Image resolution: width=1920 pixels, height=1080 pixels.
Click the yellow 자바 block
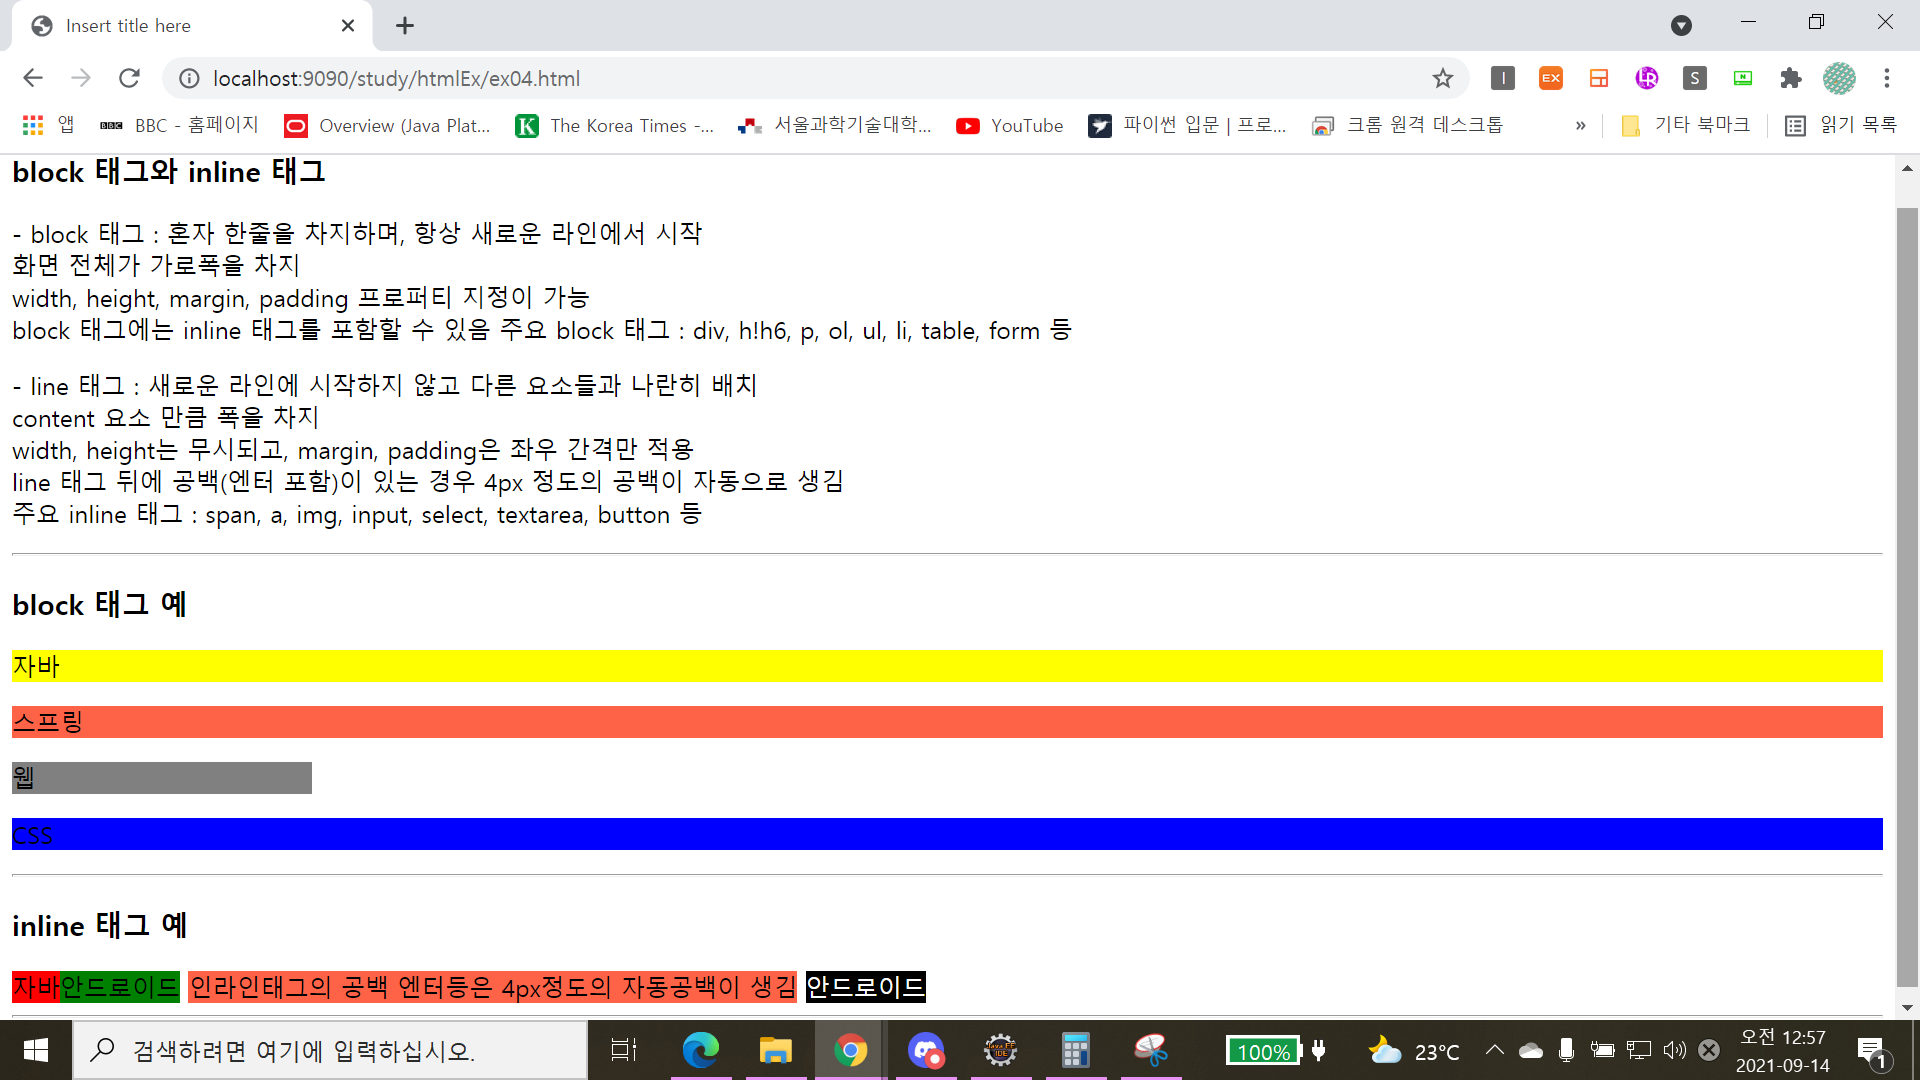pos(946,666)
